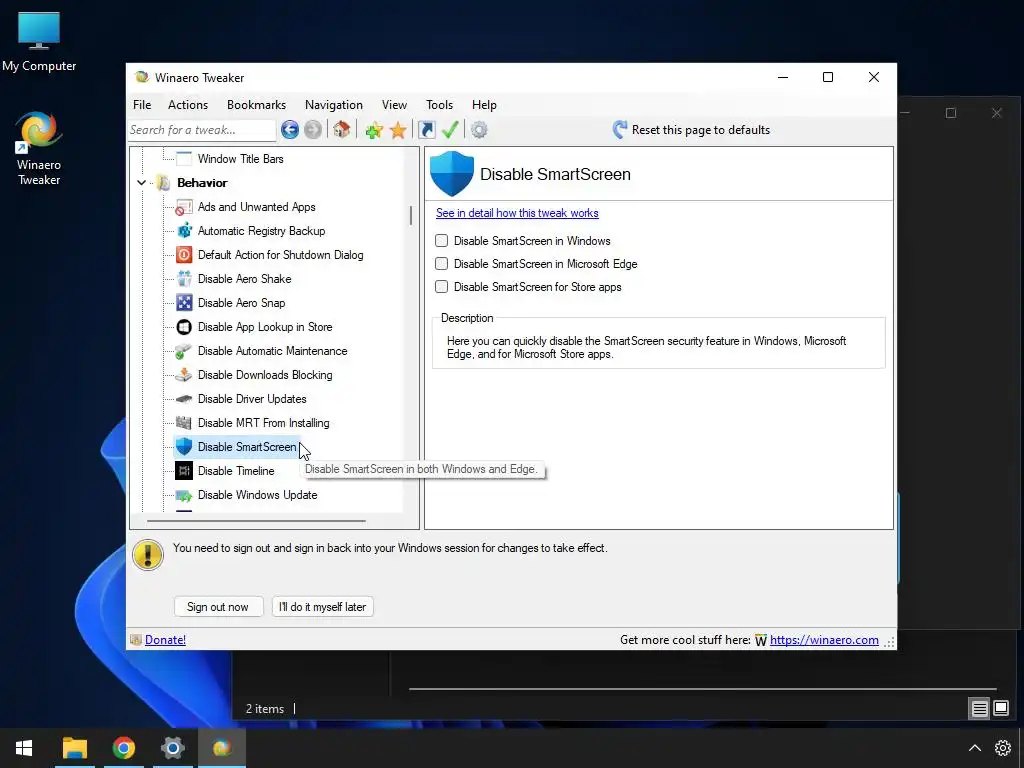Screen dimensions: 1024x768
Task: Open settings via grey gear toolbar icon
Action: tap(479, 130)
